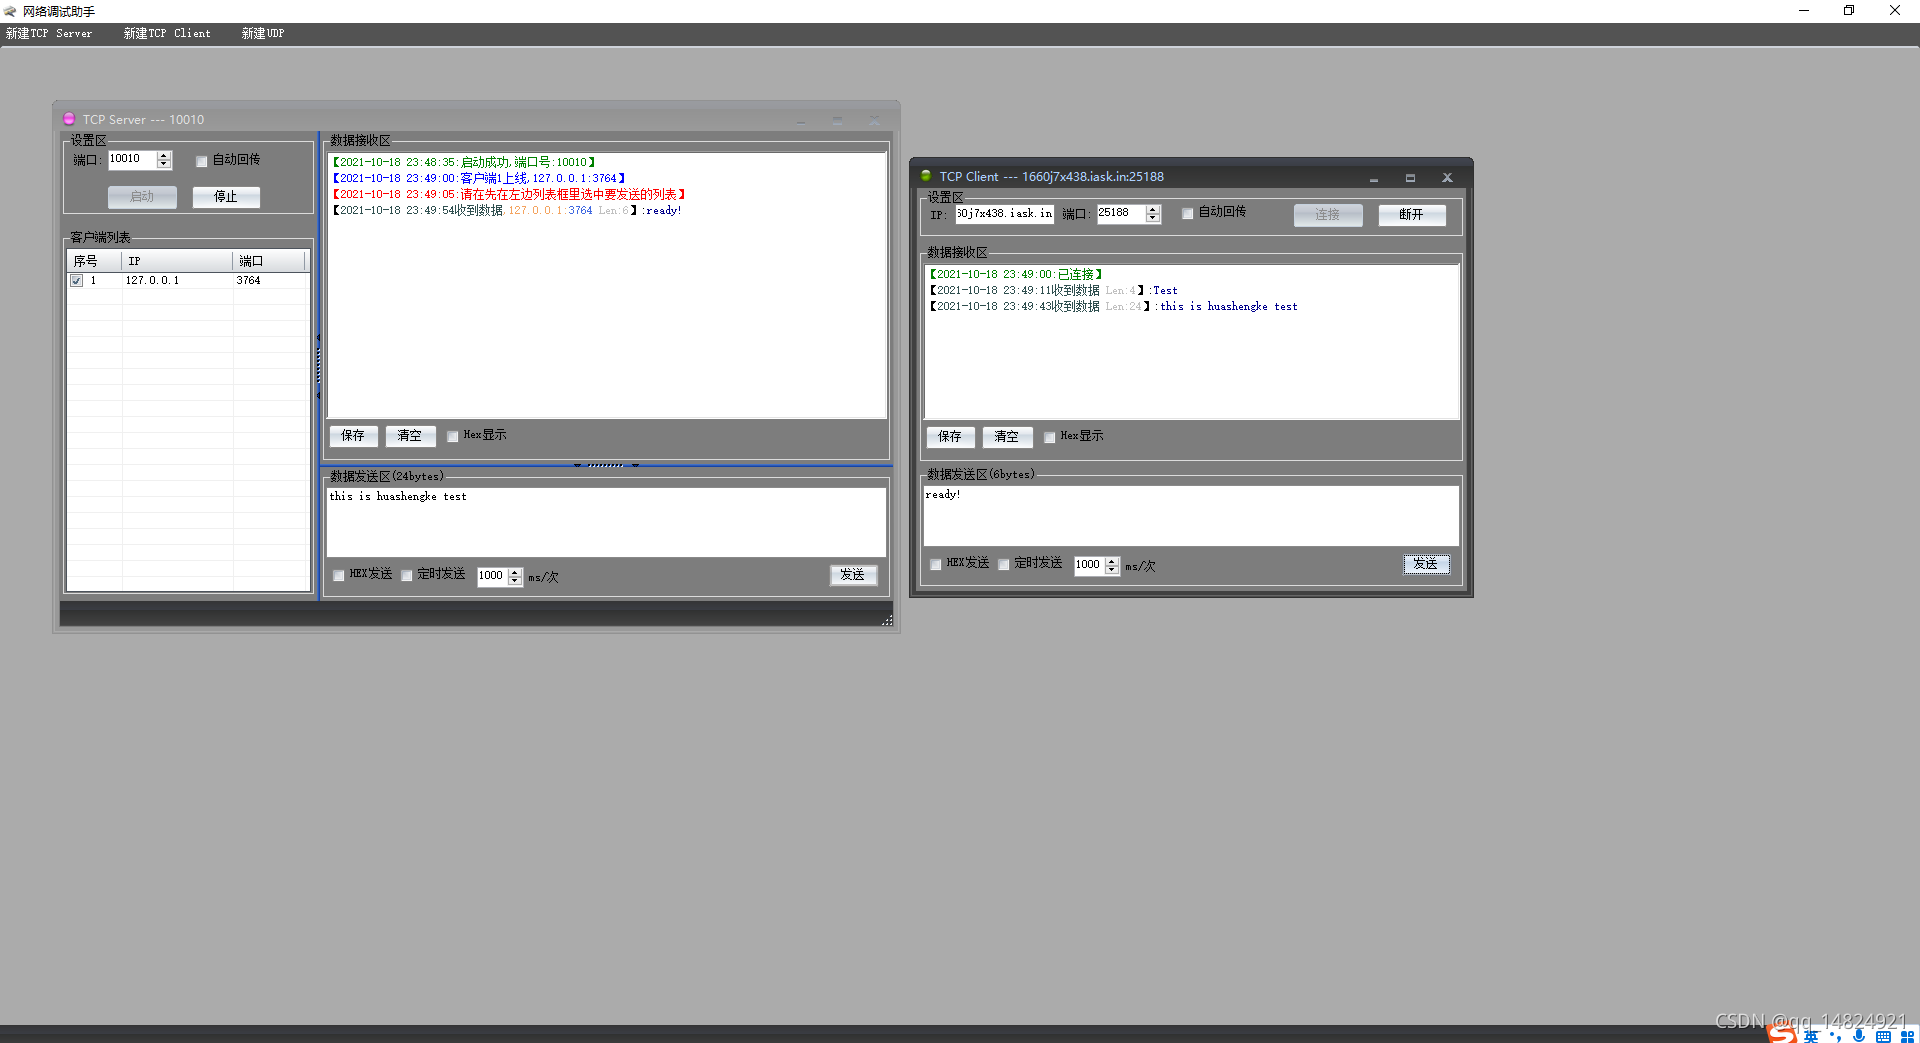Click 清空 in TCP Server receive area

[410, 436]
